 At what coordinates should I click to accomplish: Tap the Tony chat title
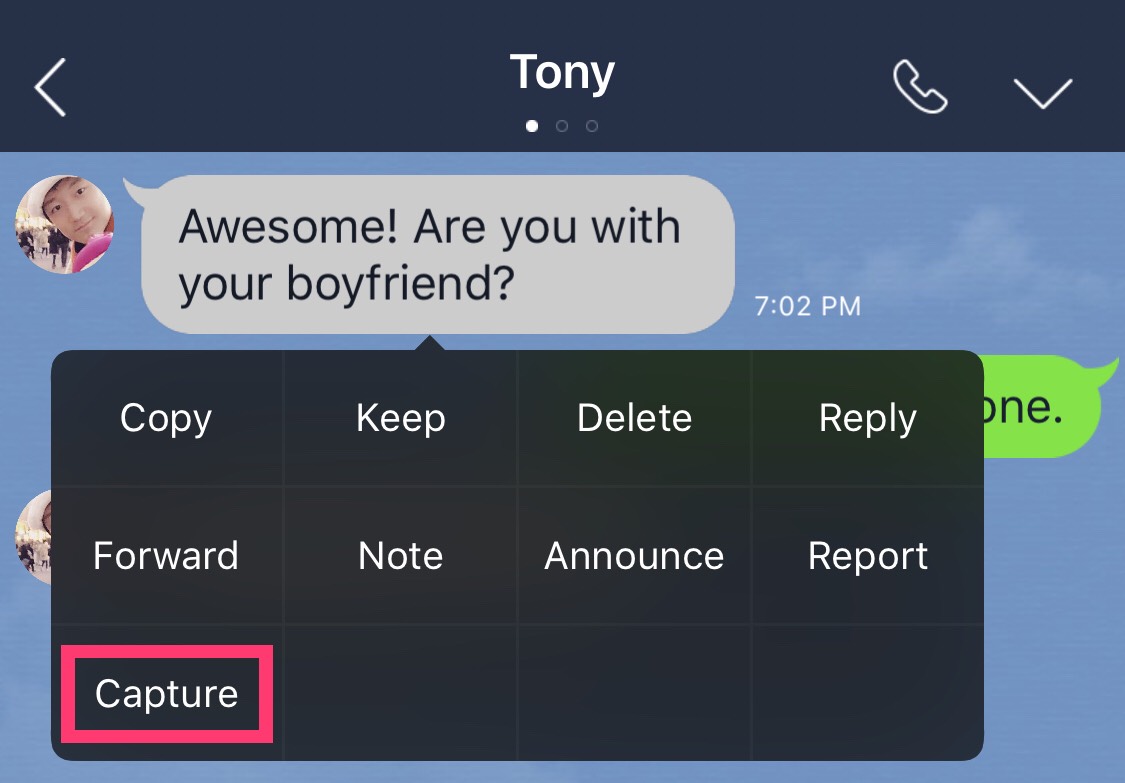point(562,73)
